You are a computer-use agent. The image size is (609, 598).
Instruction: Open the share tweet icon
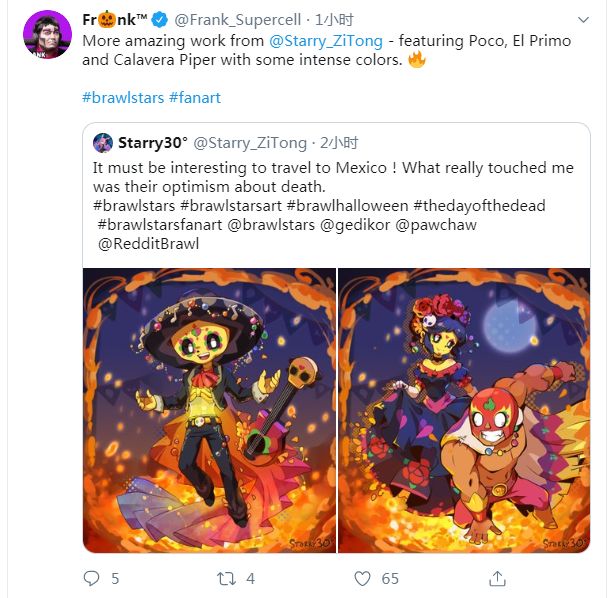pyautogui.click(x=497, y=578)
